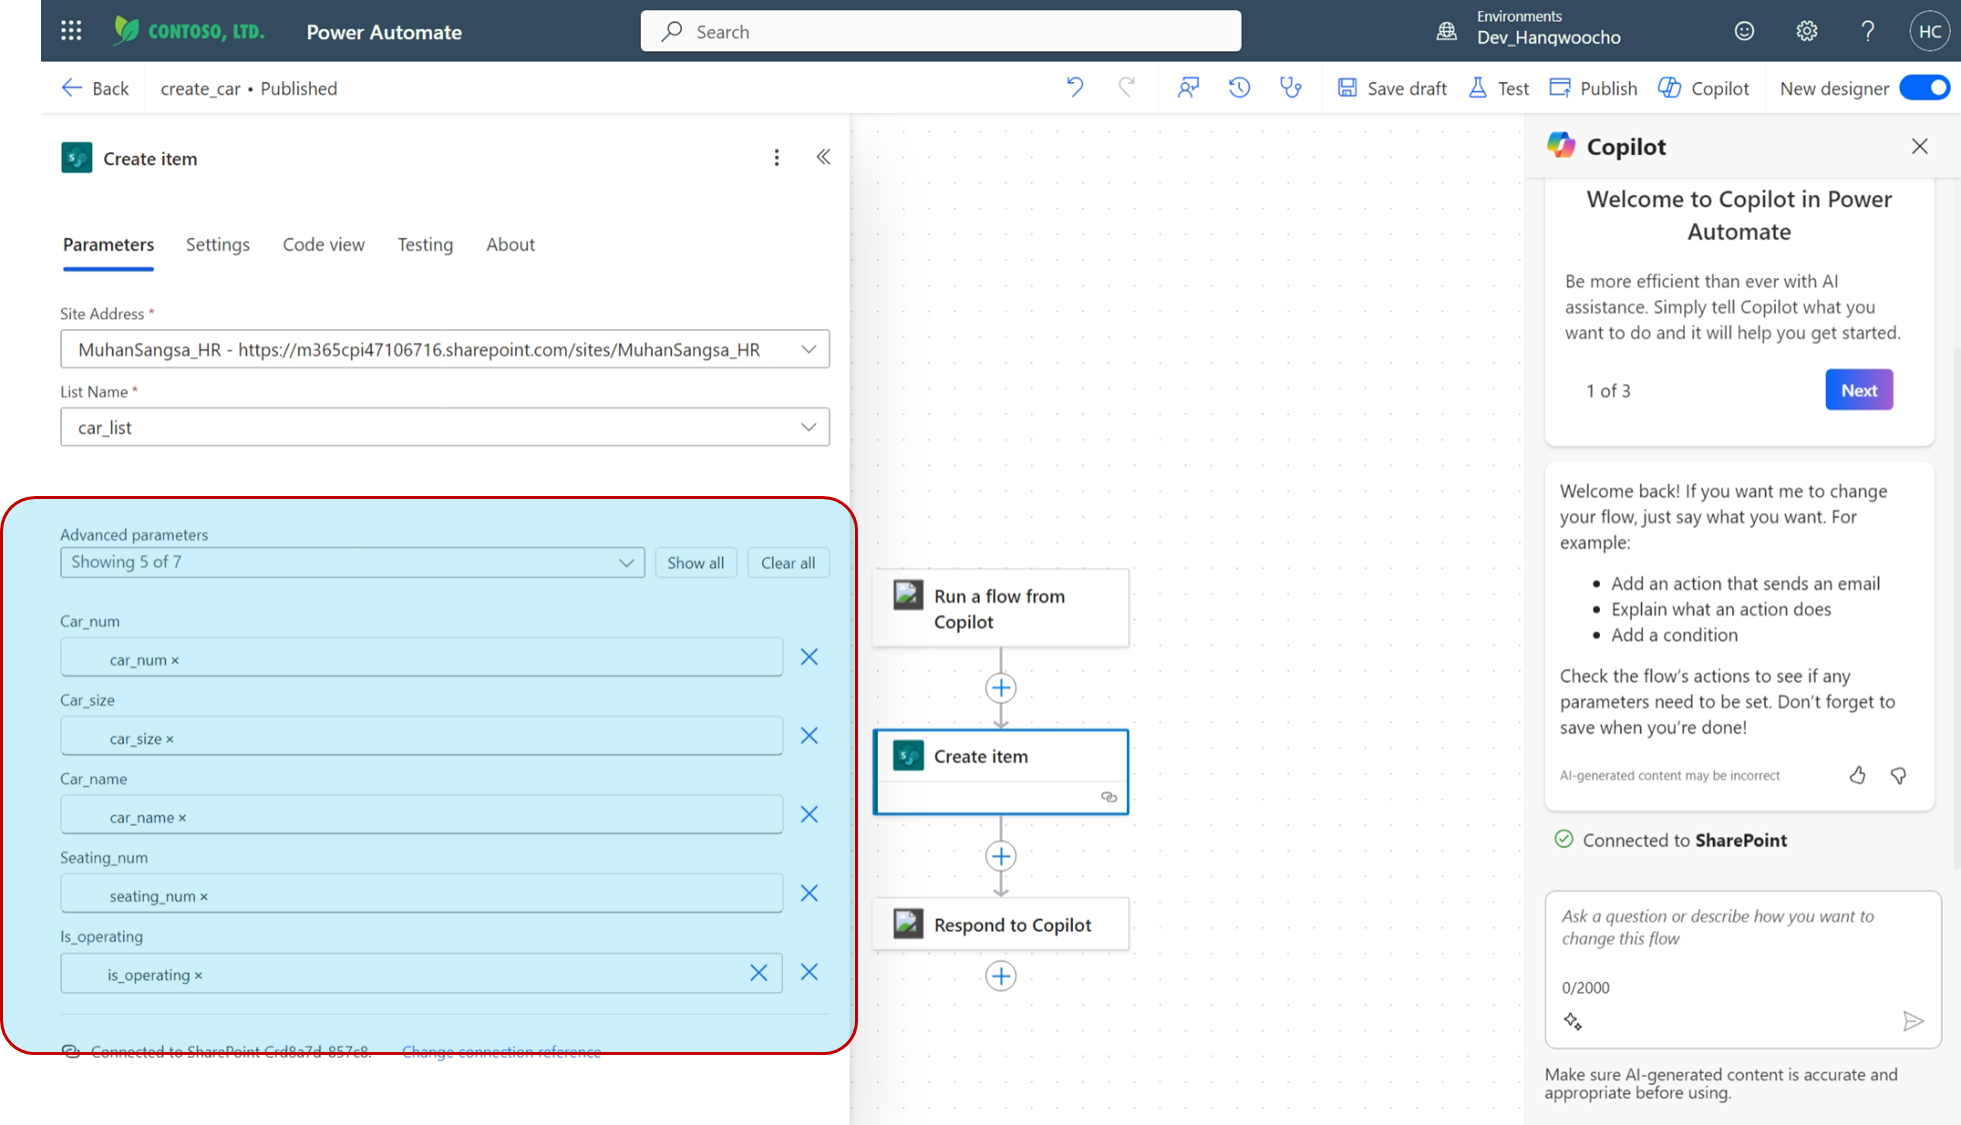Add step below Respond to Copilot
Viewport: 1961px width, 1125px height.
[1001, 976]
